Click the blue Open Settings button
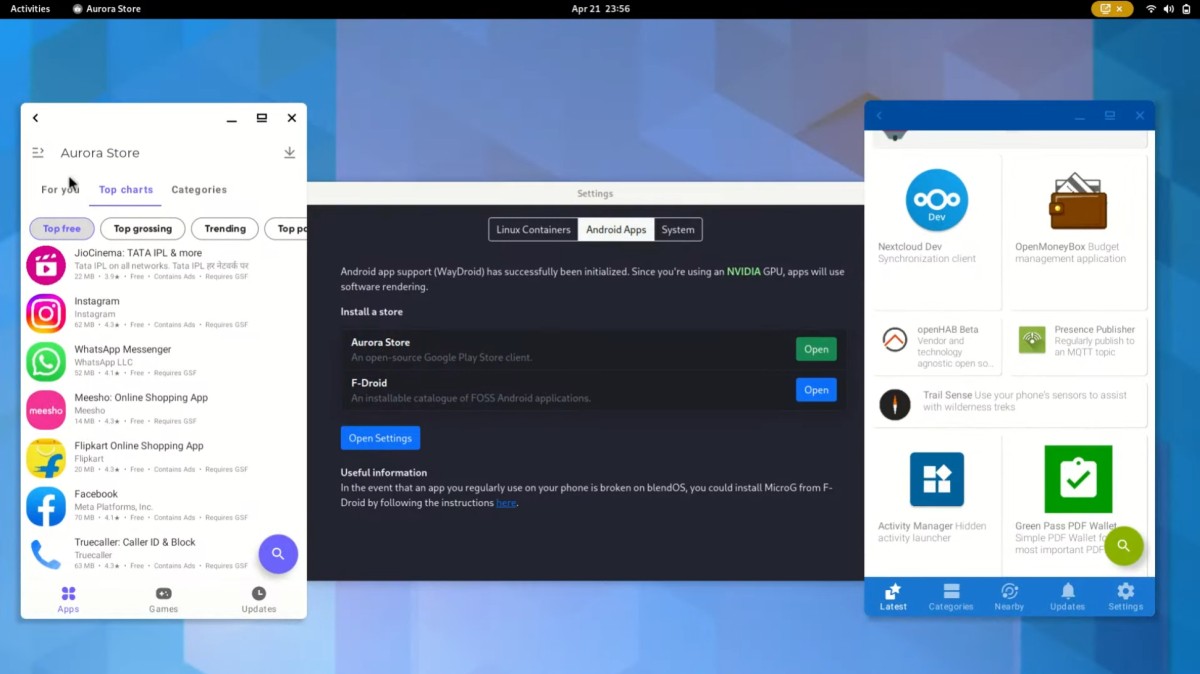Screen dimensions: 1200x674 tap(380, 438)
